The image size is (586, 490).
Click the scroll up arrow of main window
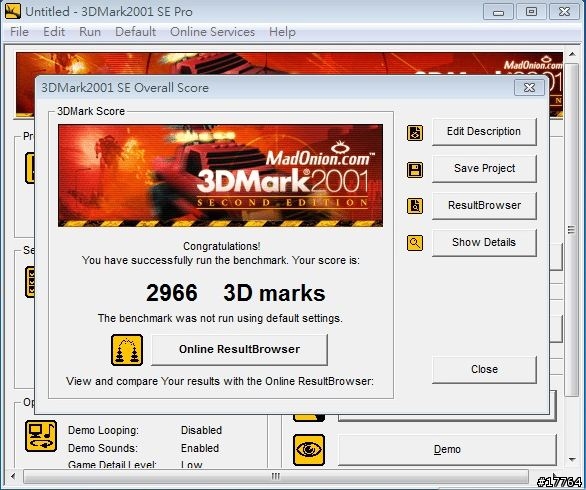pos(572,54)
